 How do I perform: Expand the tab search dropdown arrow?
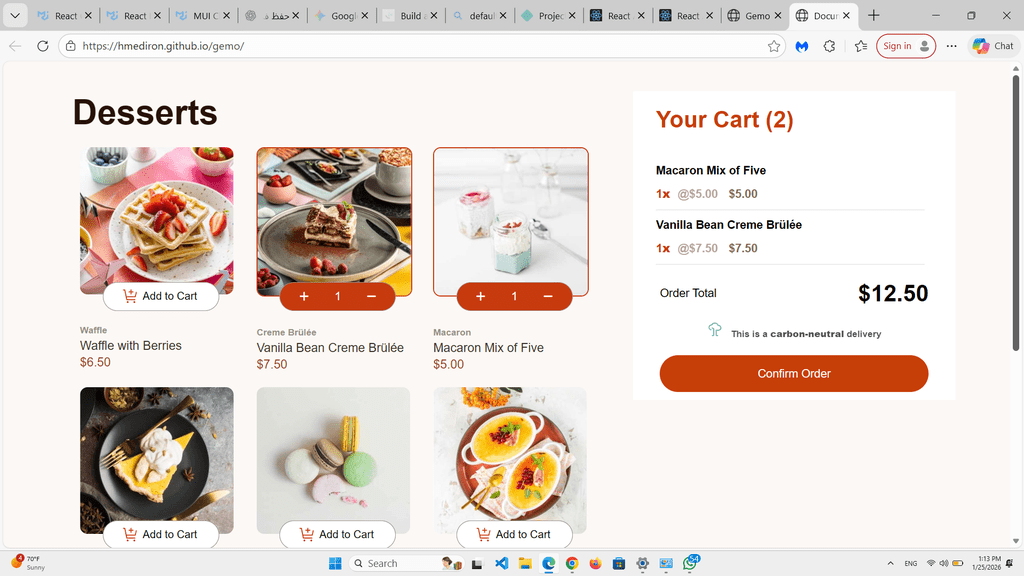coord(15,16)
